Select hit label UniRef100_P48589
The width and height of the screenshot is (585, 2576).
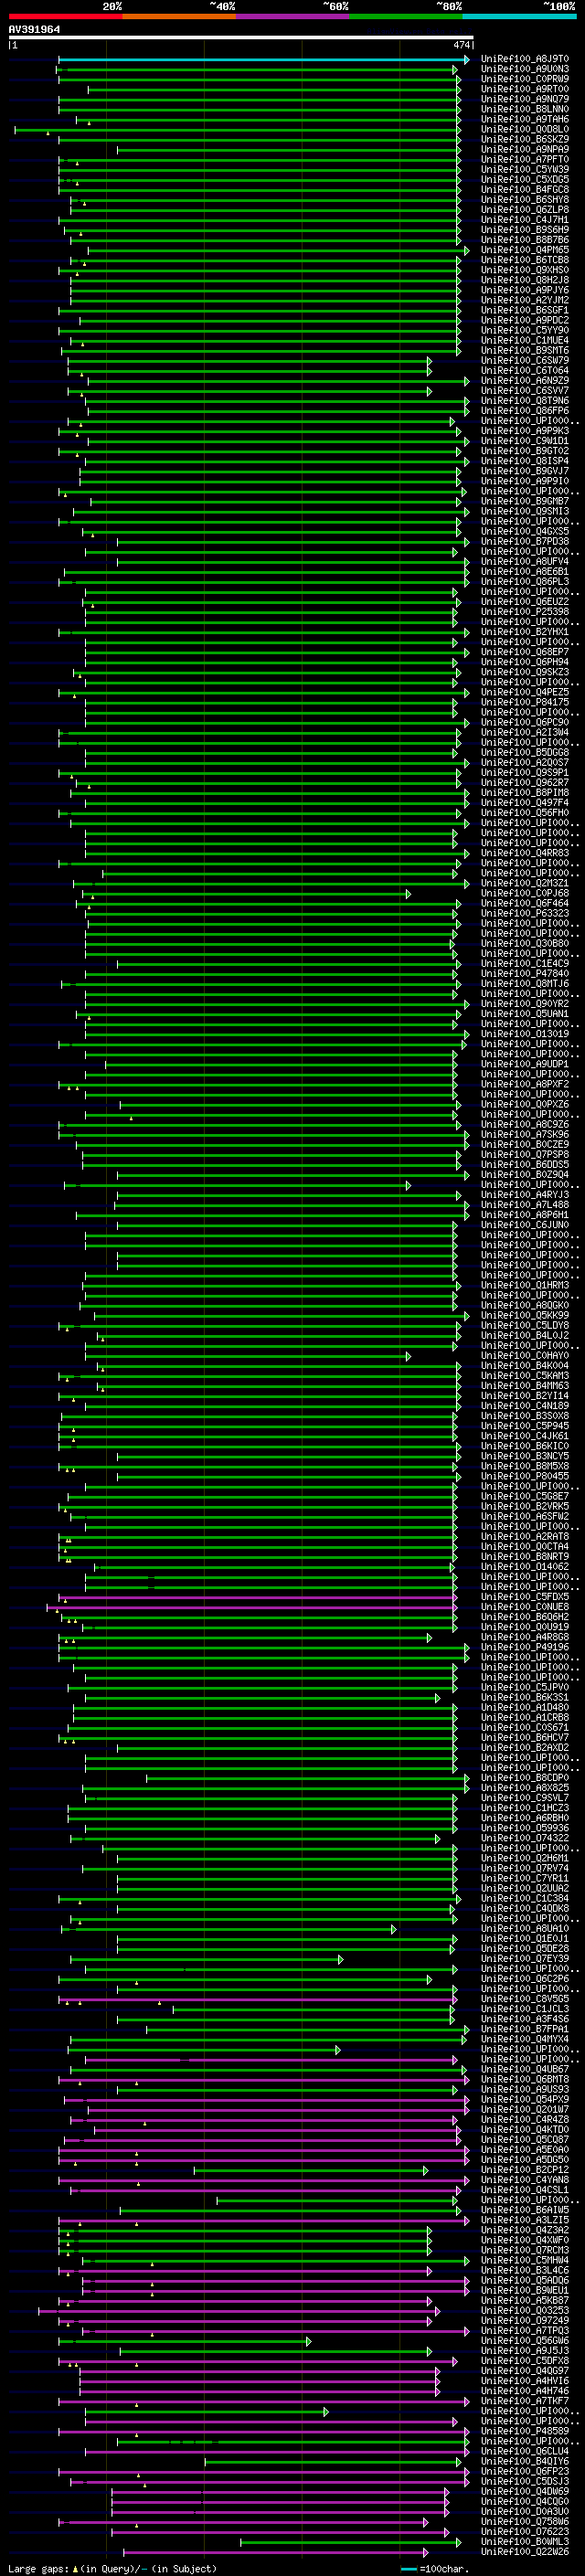(525, 2430)
